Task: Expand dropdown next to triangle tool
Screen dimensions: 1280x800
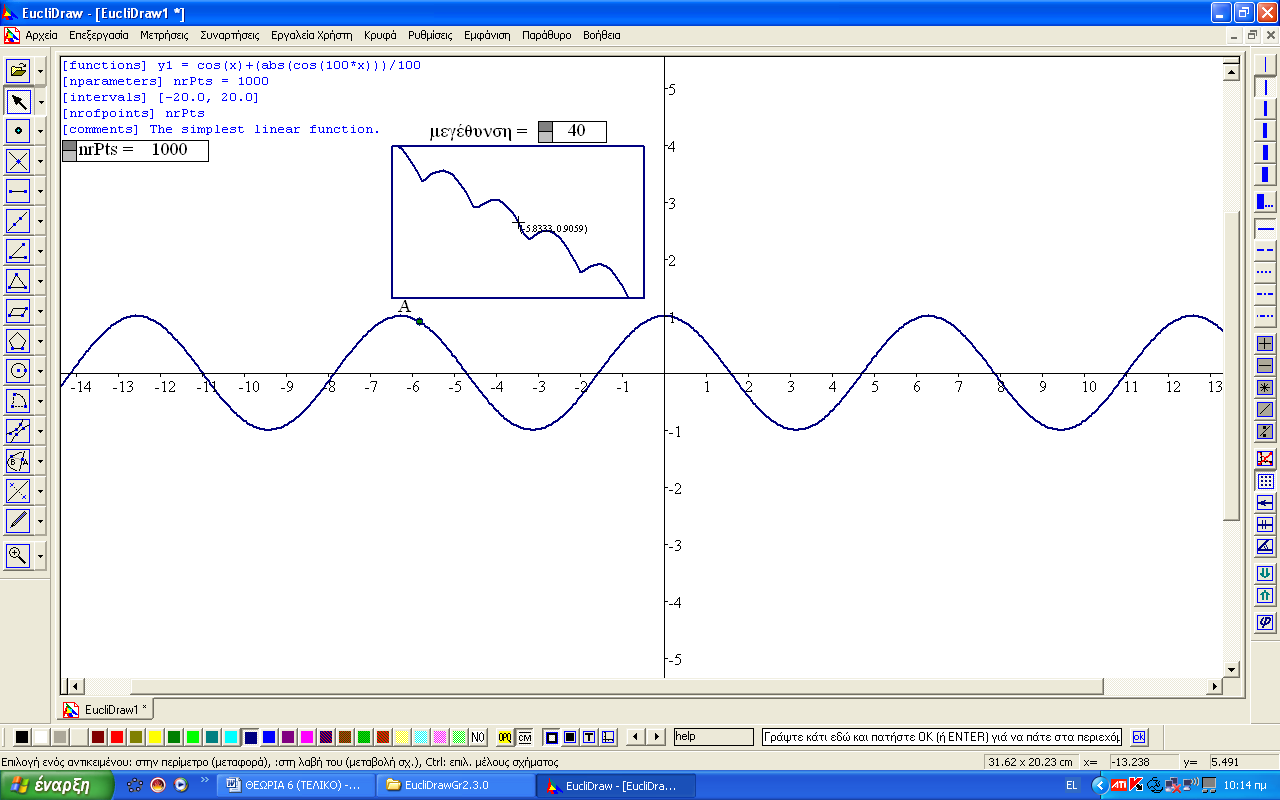Action: click(x=40, y=282)
